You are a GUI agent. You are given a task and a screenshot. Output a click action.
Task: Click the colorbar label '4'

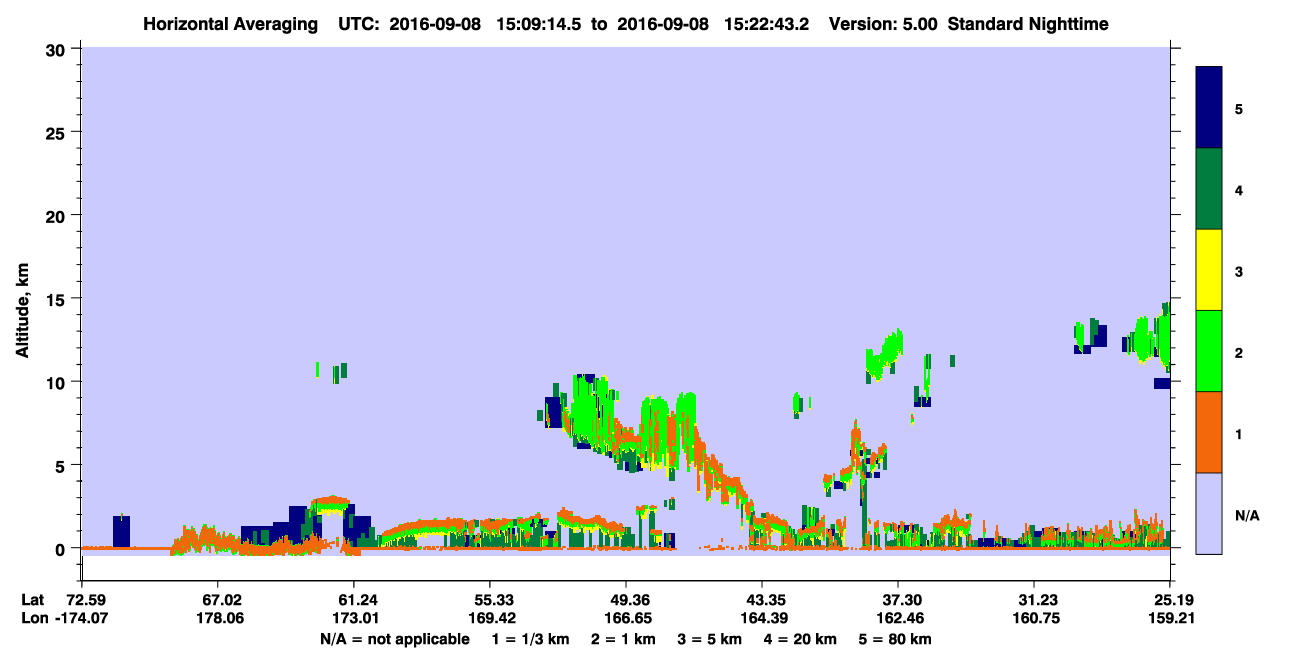(1239, 190)
